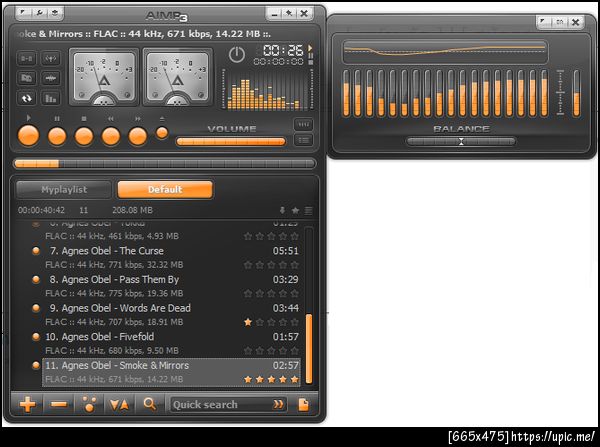600x447 pixels.
Task: Toggle the repeat arrows button
Action: click(x=26, y=98)
